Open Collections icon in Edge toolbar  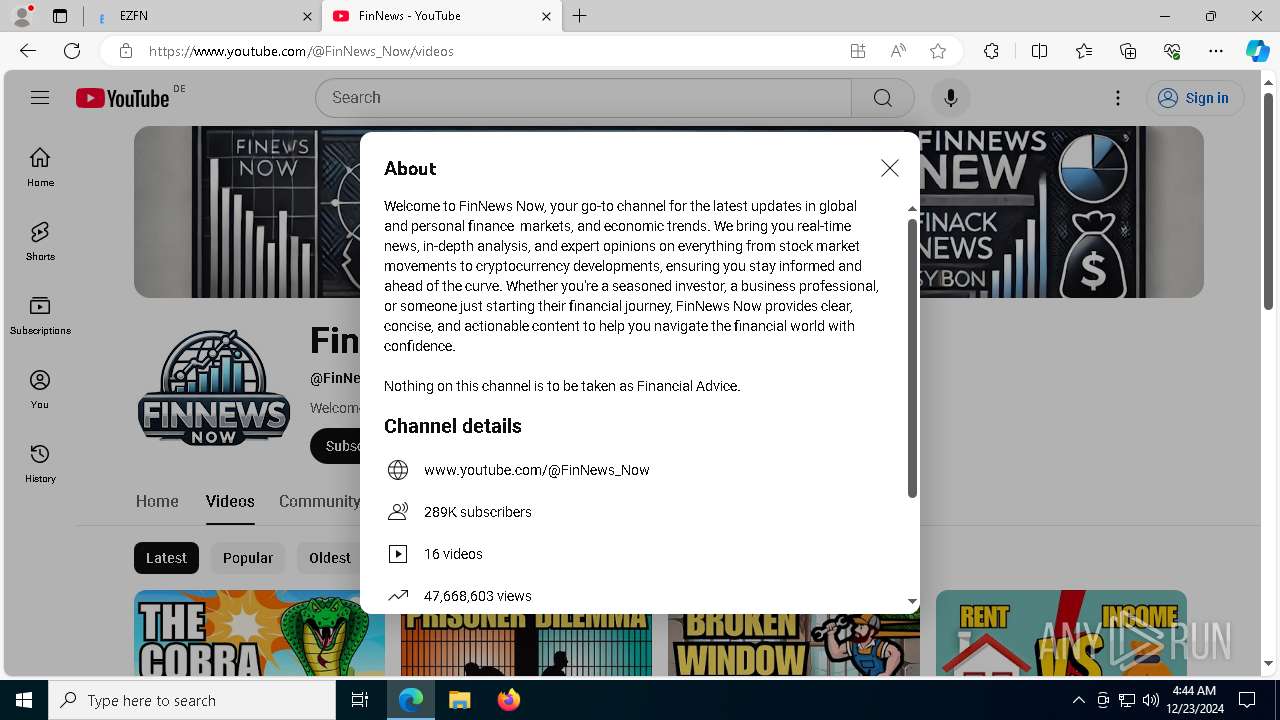tap(1128, 51)
